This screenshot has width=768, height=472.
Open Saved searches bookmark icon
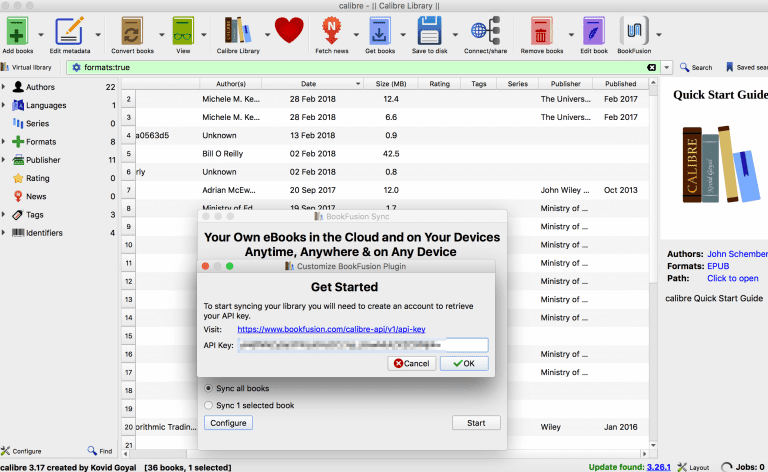click(729, 67)
